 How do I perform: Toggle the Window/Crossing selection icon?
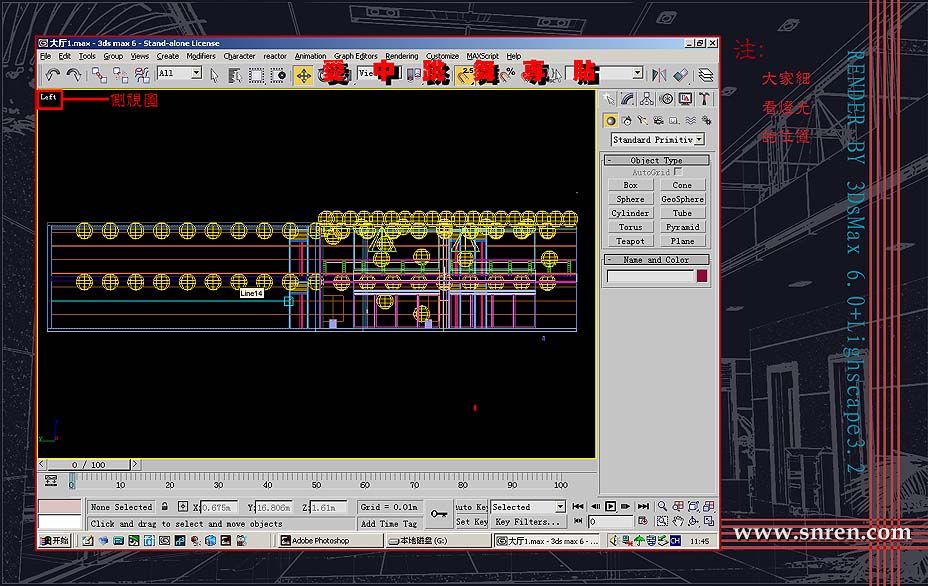[x=278, y=75]
